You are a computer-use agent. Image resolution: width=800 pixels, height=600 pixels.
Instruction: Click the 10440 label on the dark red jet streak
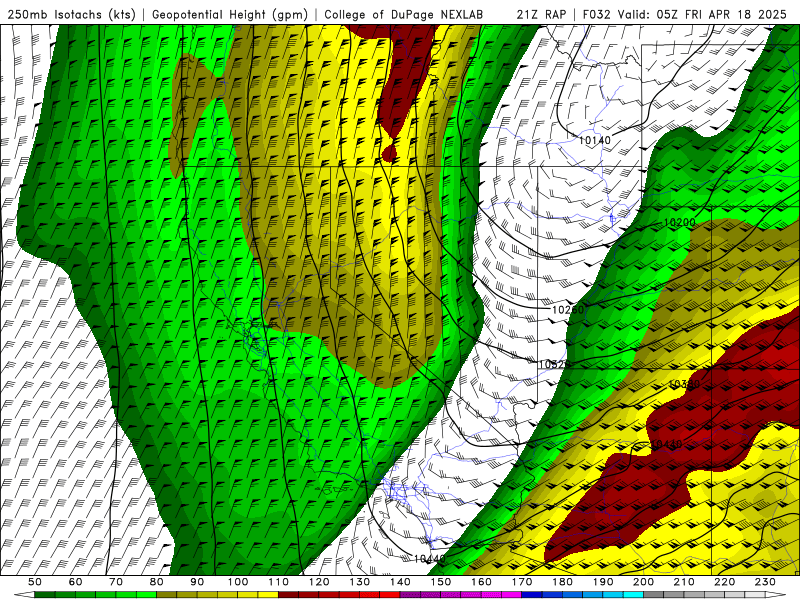click(x=667, y=444)
